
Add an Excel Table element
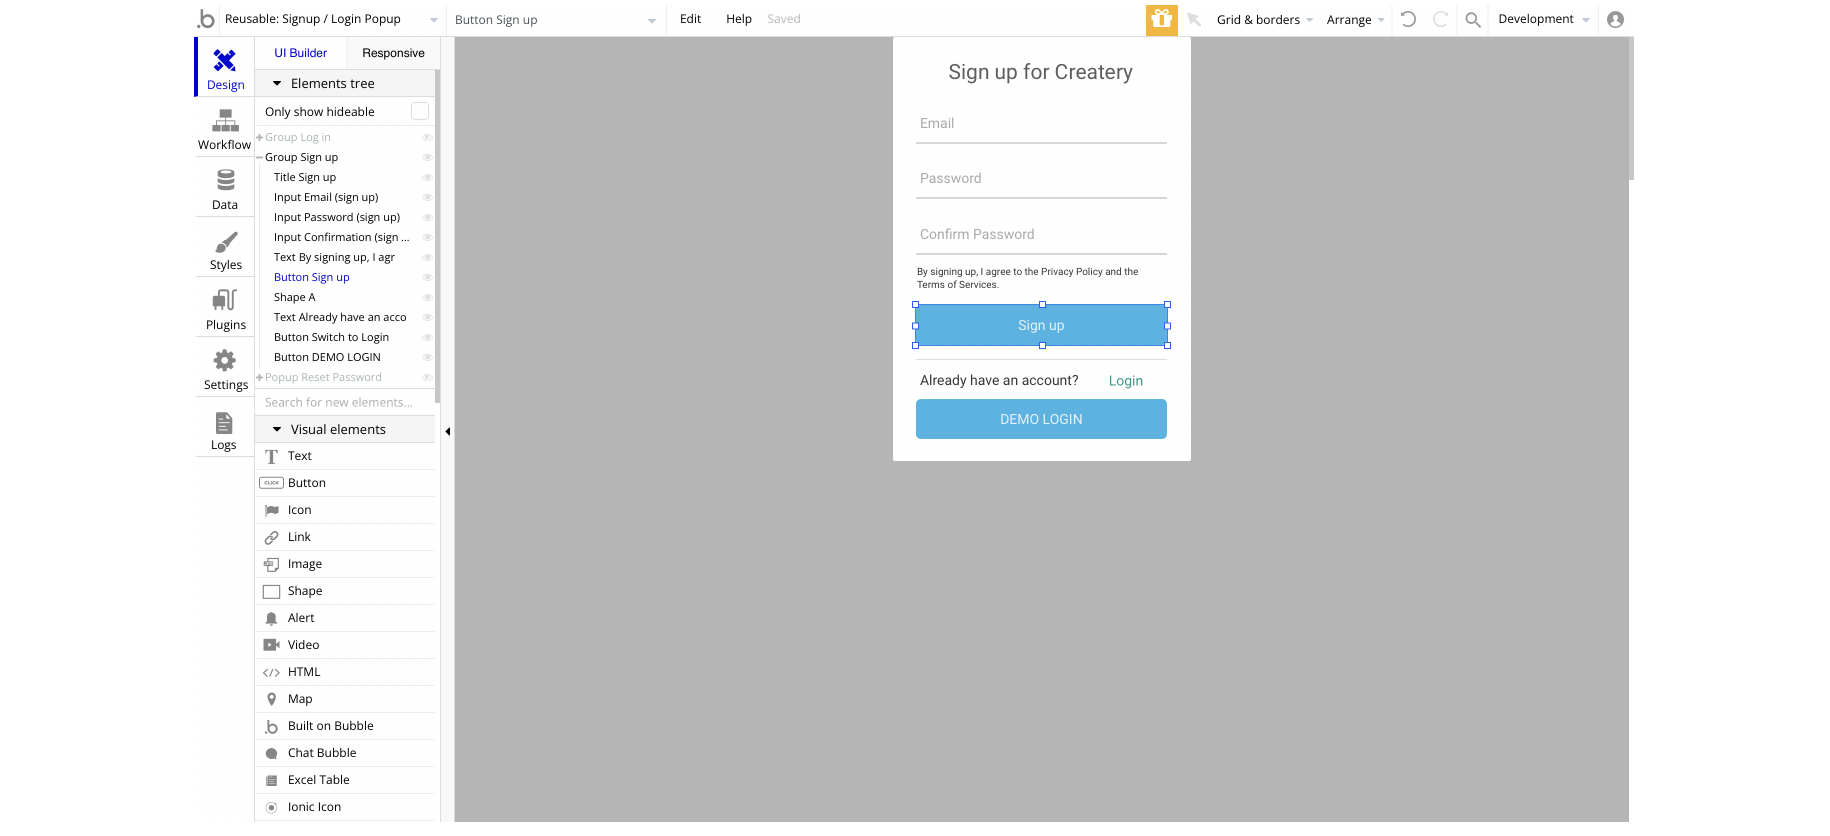pyautogui.click(x=346, y=780)
